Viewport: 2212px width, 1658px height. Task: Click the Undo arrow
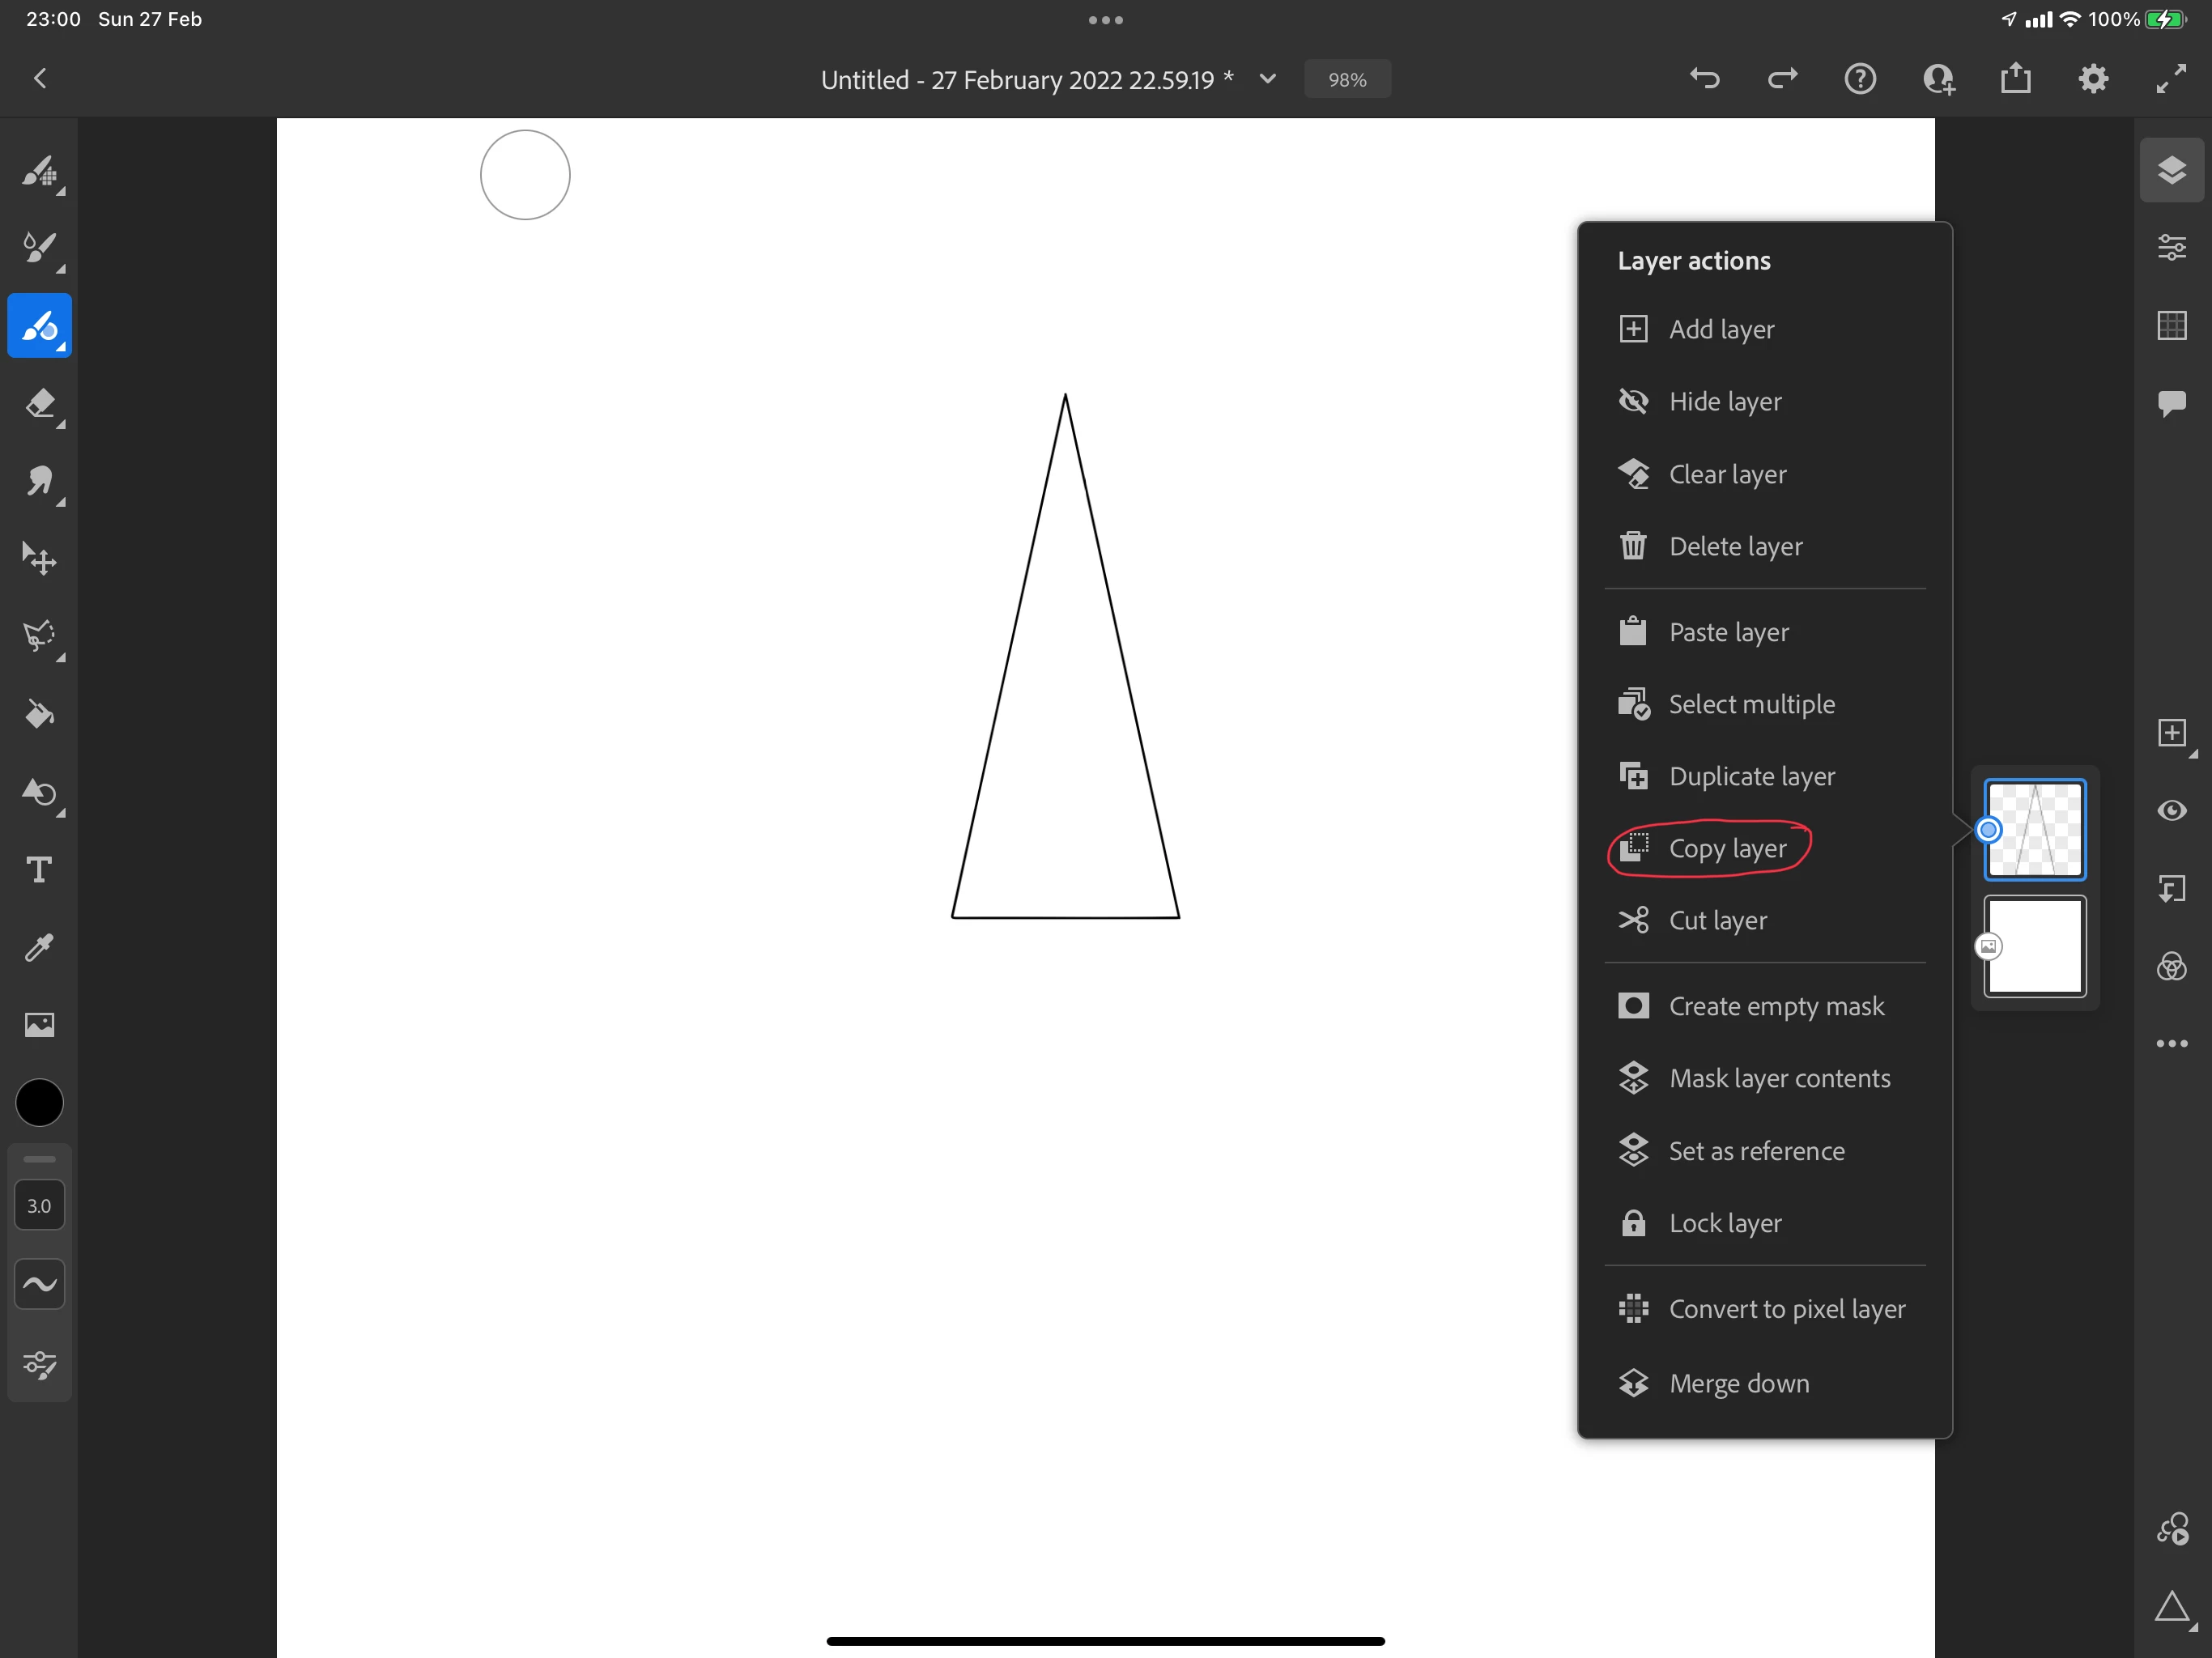[1704, 79]
